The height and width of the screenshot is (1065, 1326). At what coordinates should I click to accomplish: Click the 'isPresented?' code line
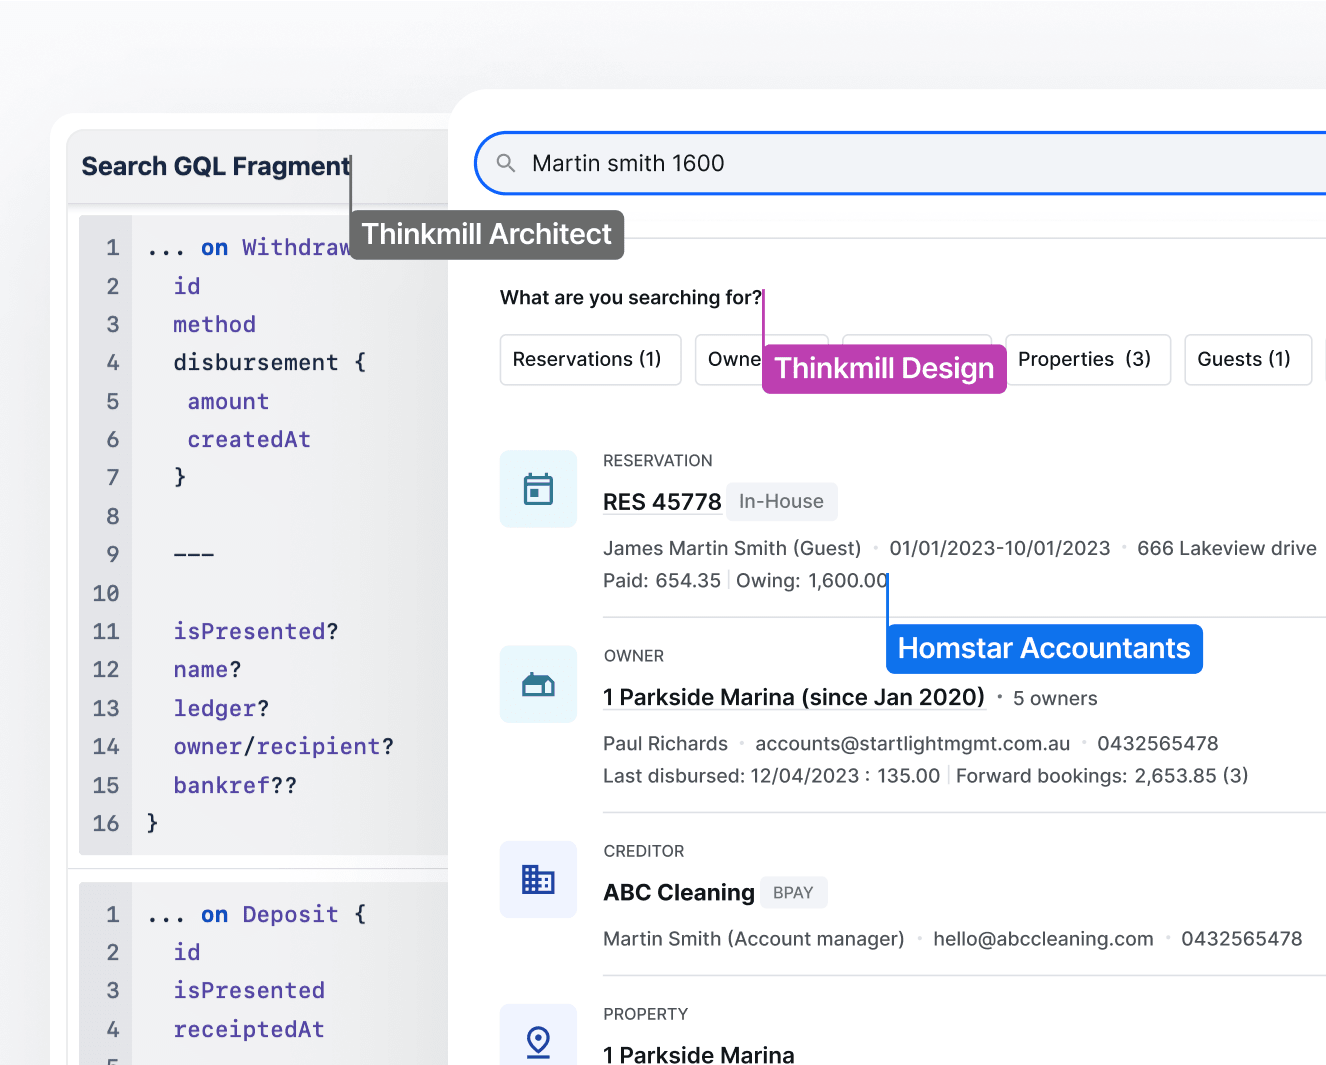(x=256, y=631)
